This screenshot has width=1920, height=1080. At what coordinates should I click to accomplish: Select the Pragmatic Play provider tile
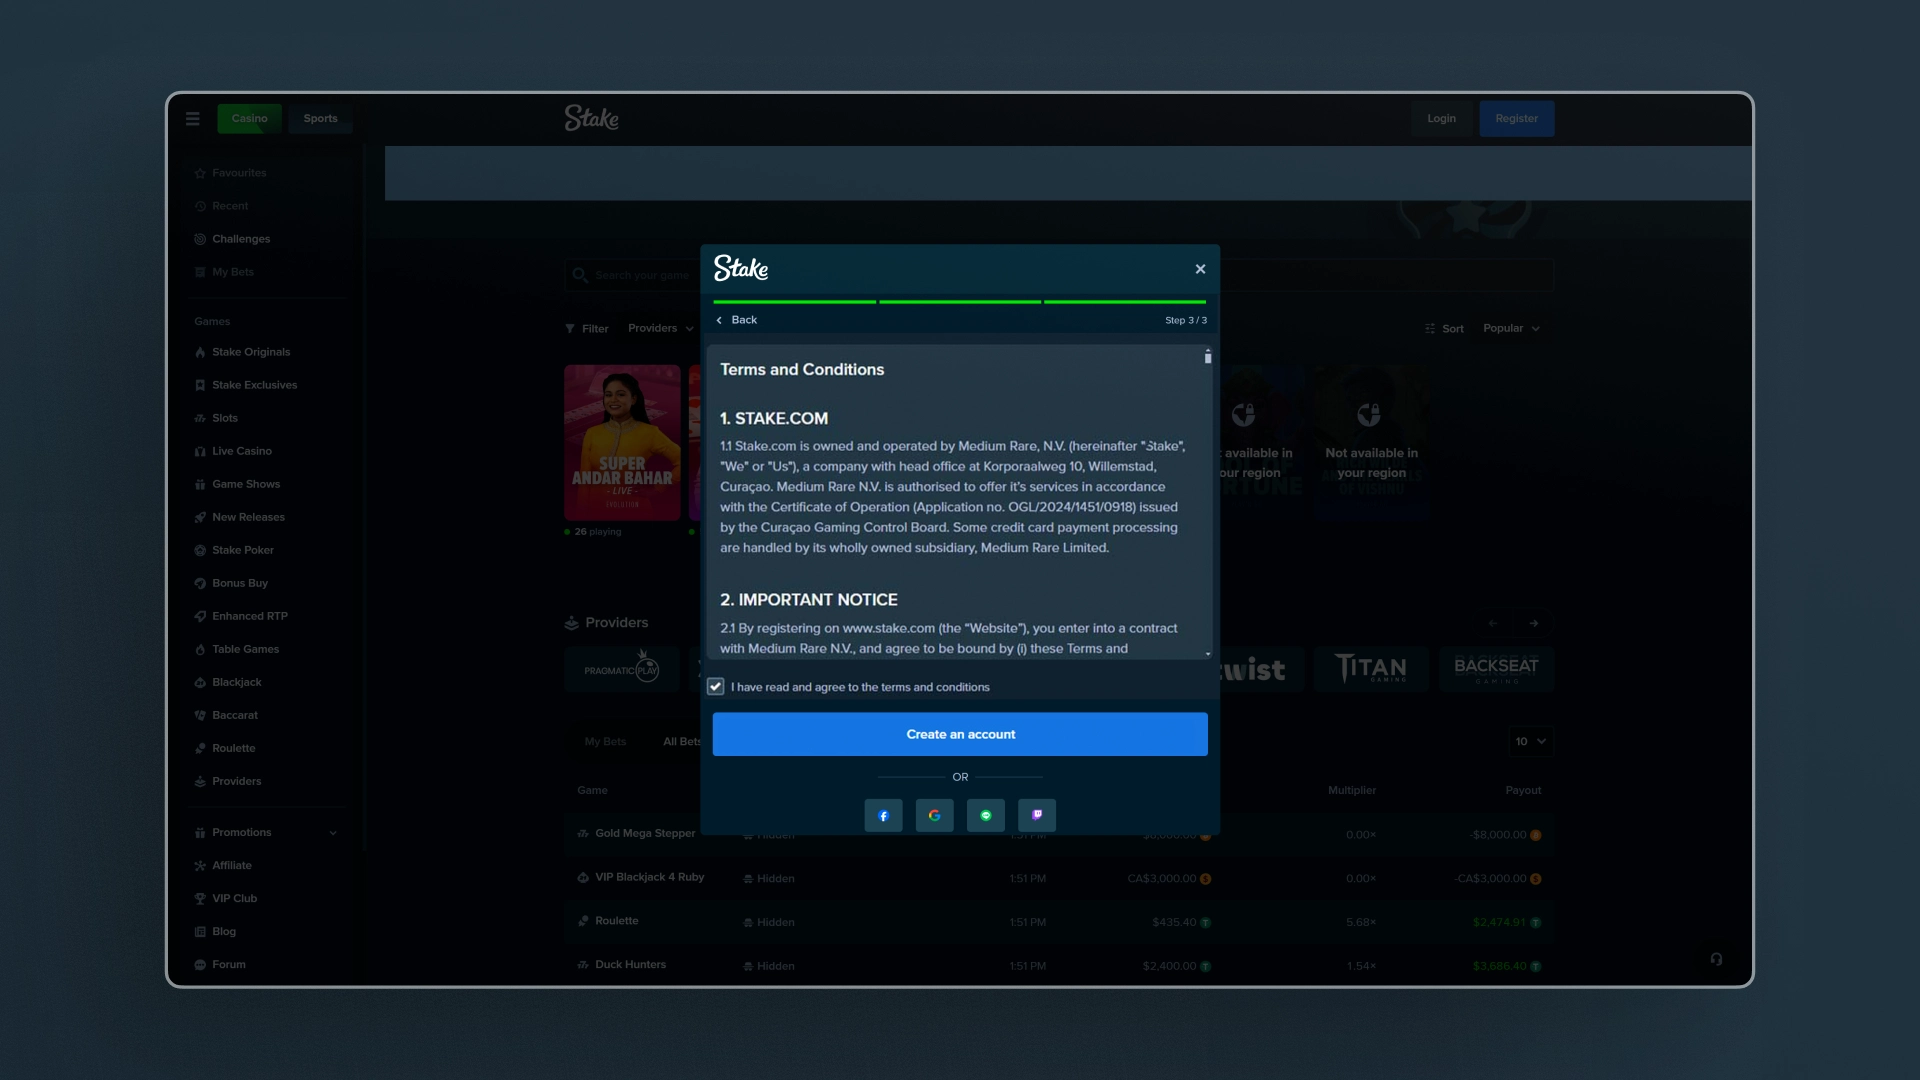pyautogui.click(x=621, y=669)
